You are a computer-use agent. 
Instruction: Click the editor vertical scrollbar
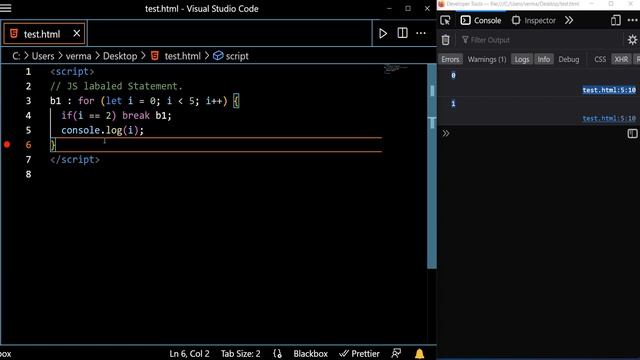tap(432, 166)
